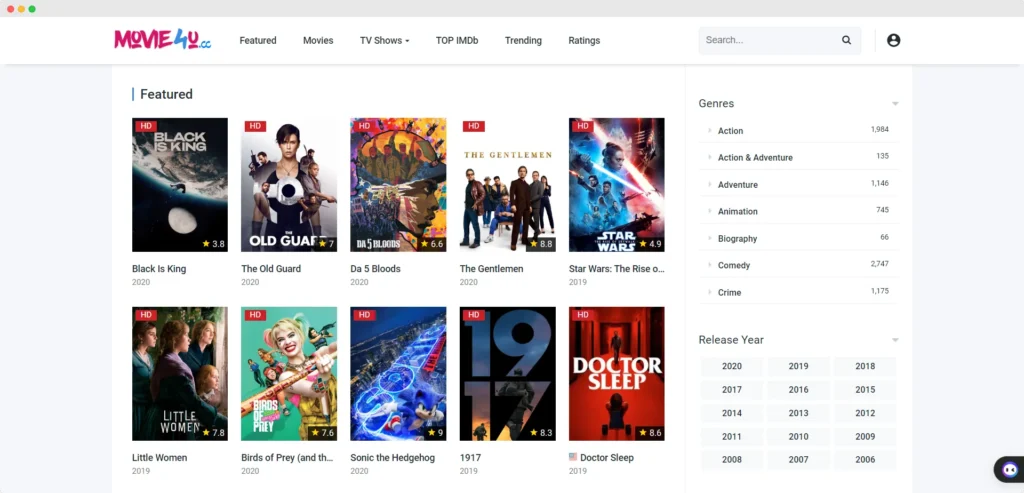Filter by release year 2015
This screenshot has height=493, width=1024.
click(x=865, y=390)
